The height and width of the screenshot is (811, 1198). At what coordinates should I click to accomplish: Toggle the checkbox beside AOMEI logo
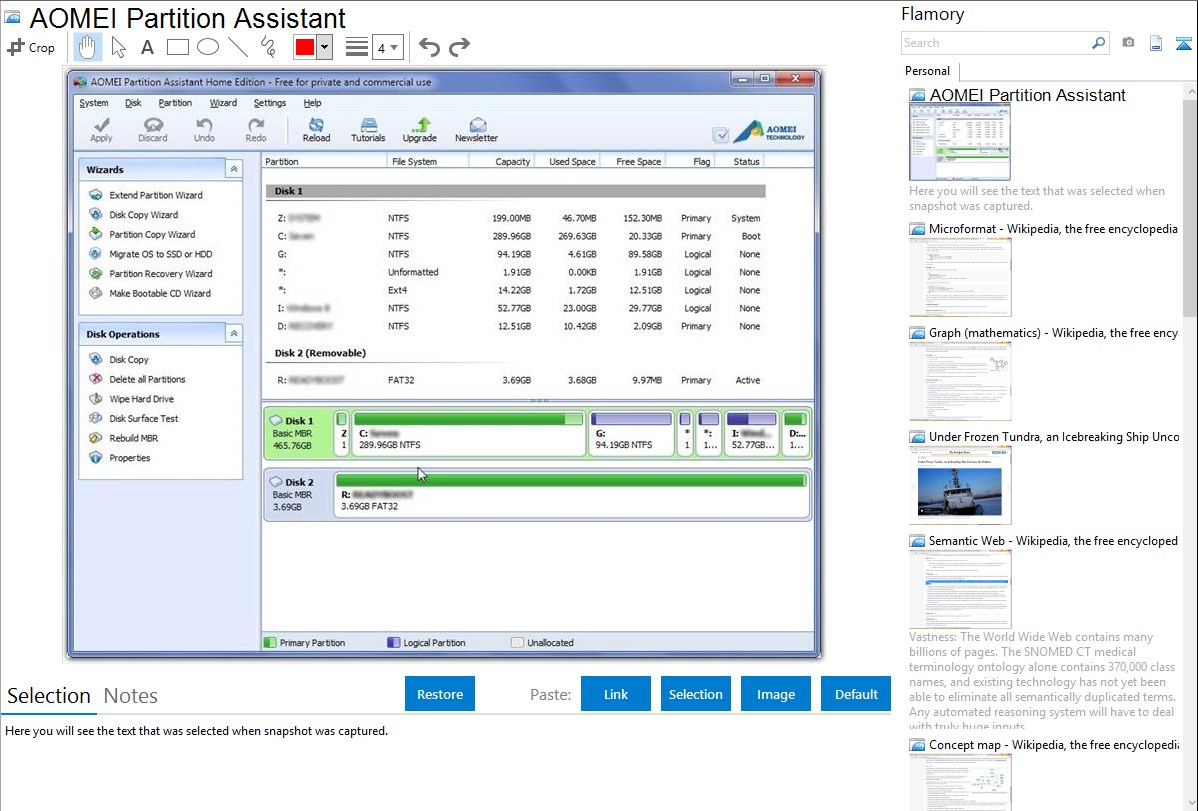coord(720,135)
